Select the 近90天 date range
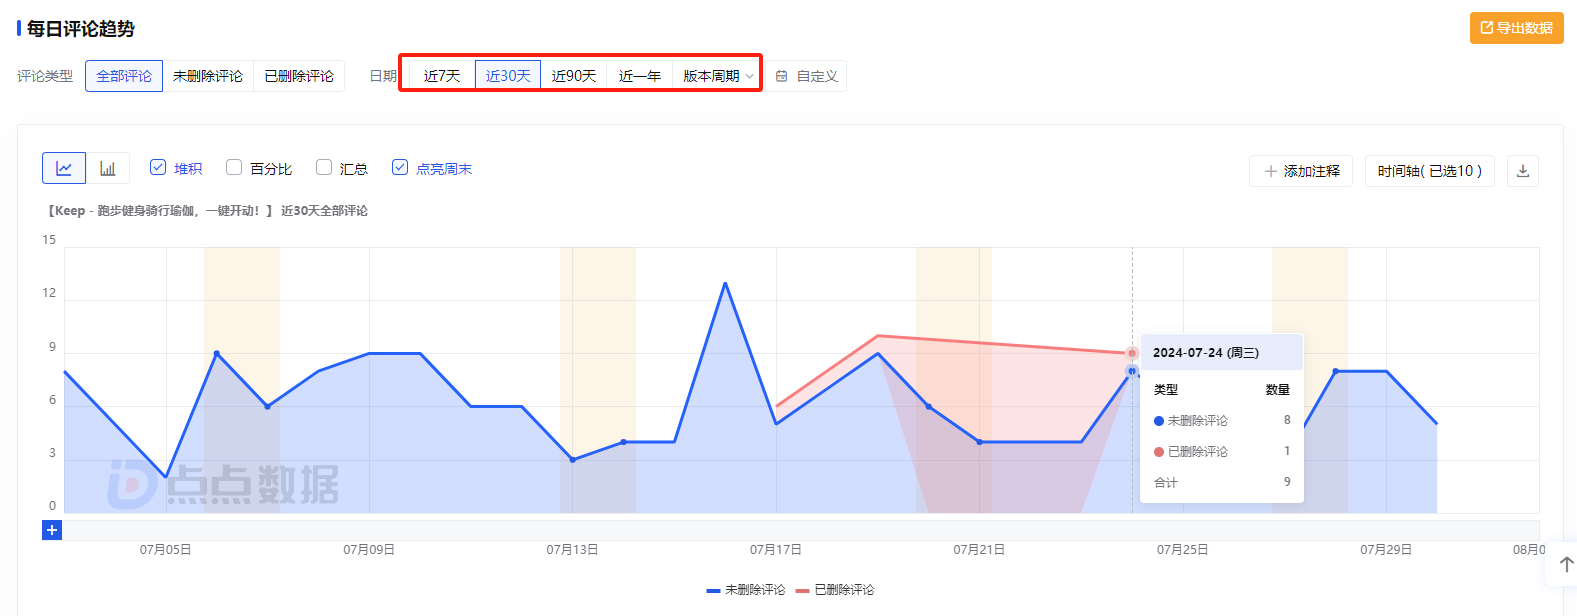The image size is (1577, 616). [574, 76]
